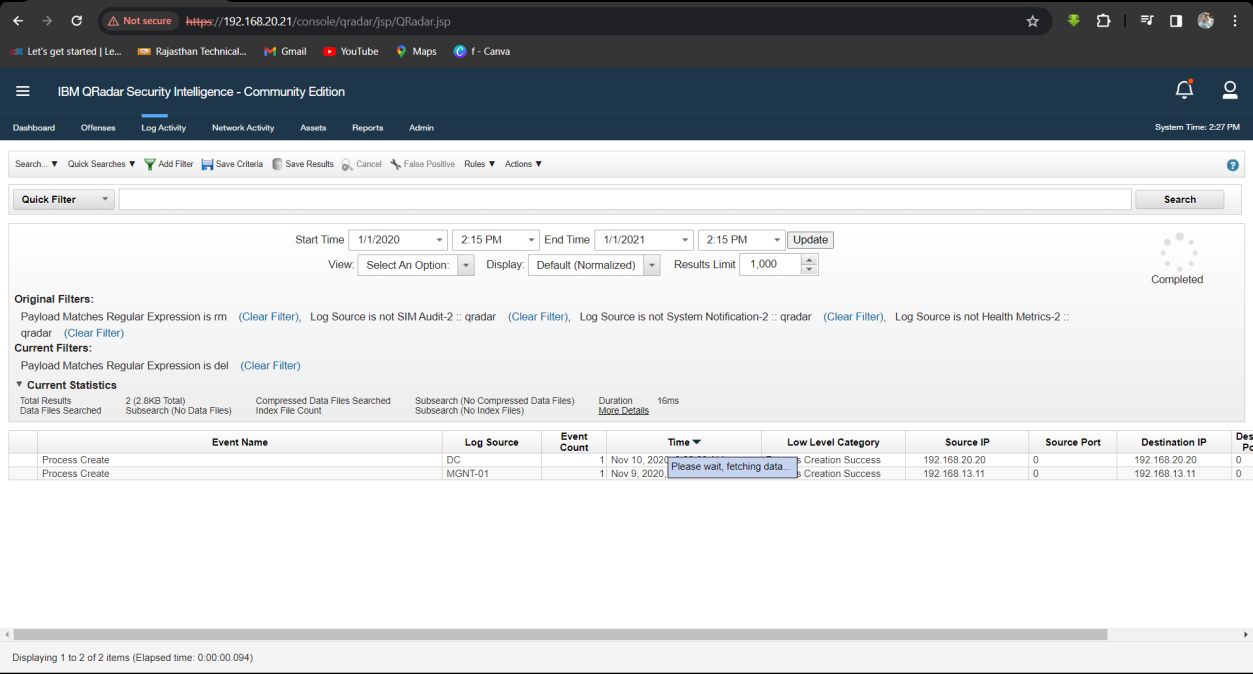Reload the page in browser

[x=77, y=21]
